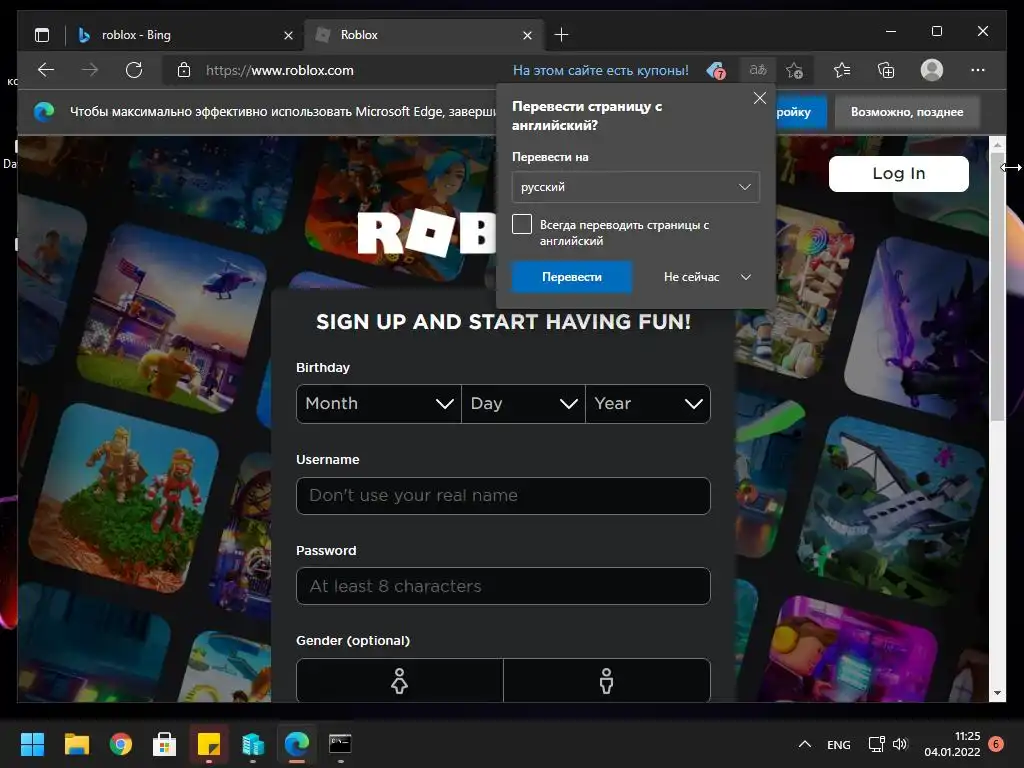
Task: Click the Microsoft Edge taskbar icon
Action: click(296, 744)
